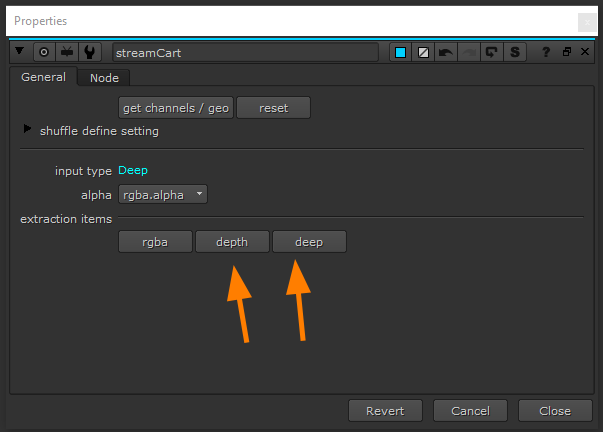Click the center node in viewer icon
603x432 pixels.
pyautogui.click(x=44, y=52)
